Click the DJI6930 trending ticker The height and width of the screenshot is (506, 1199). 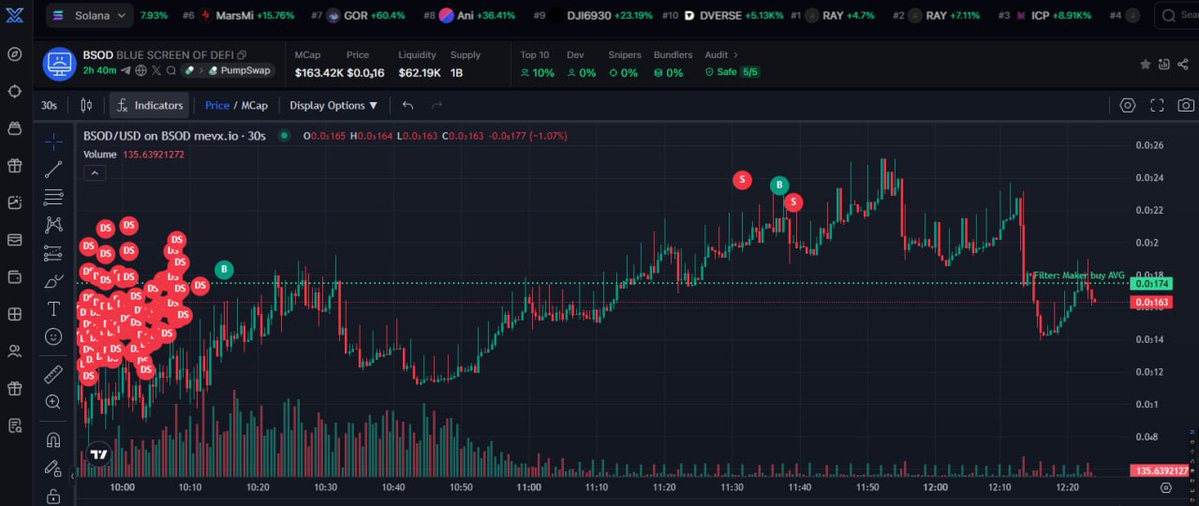coord(593,15)
